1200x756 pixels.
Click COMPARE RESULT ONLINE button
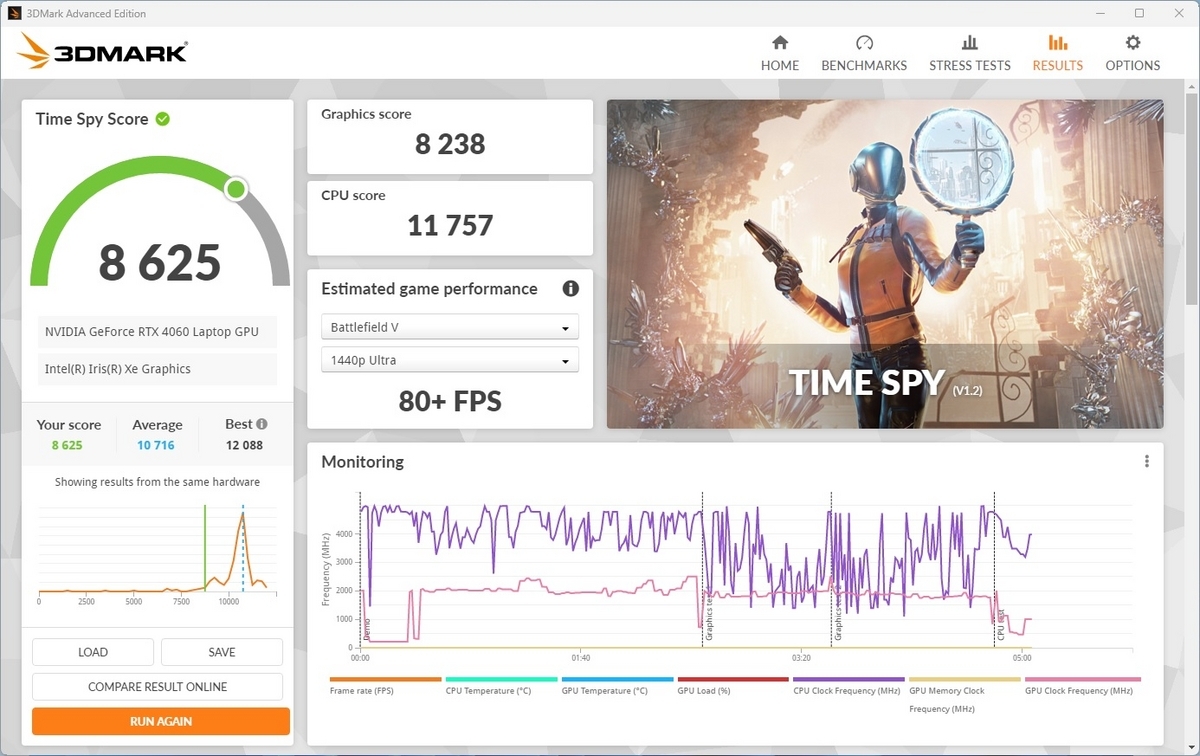point(157,687)
